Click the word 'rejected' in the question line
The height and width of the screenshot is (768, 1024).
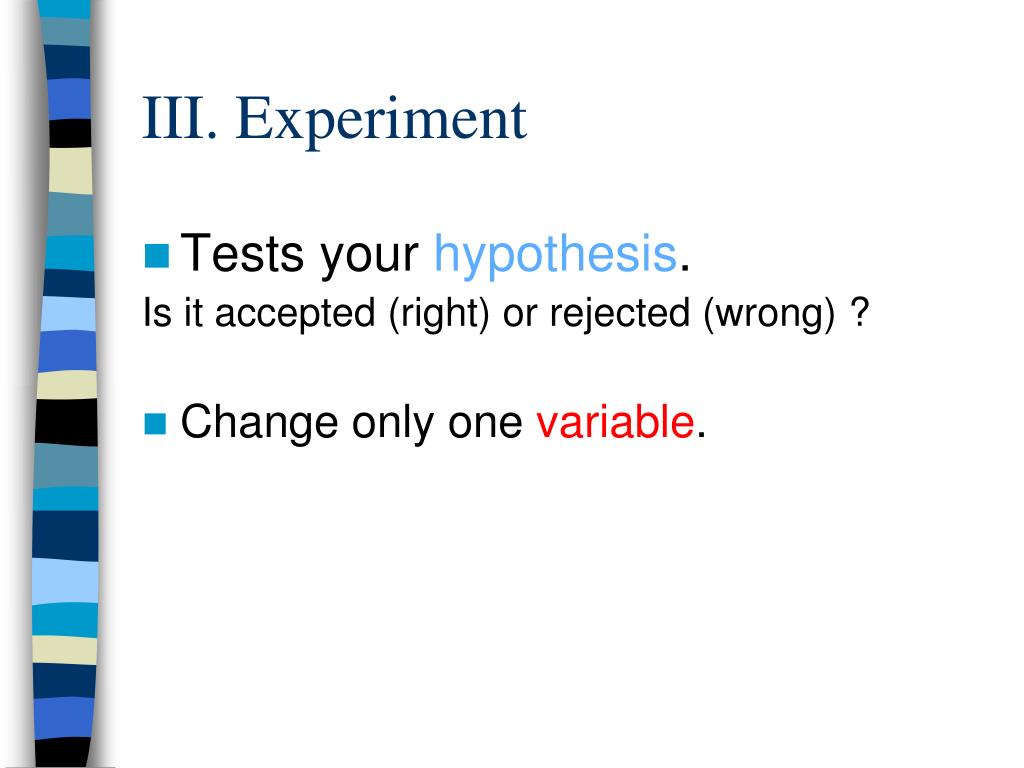point(619,314)
